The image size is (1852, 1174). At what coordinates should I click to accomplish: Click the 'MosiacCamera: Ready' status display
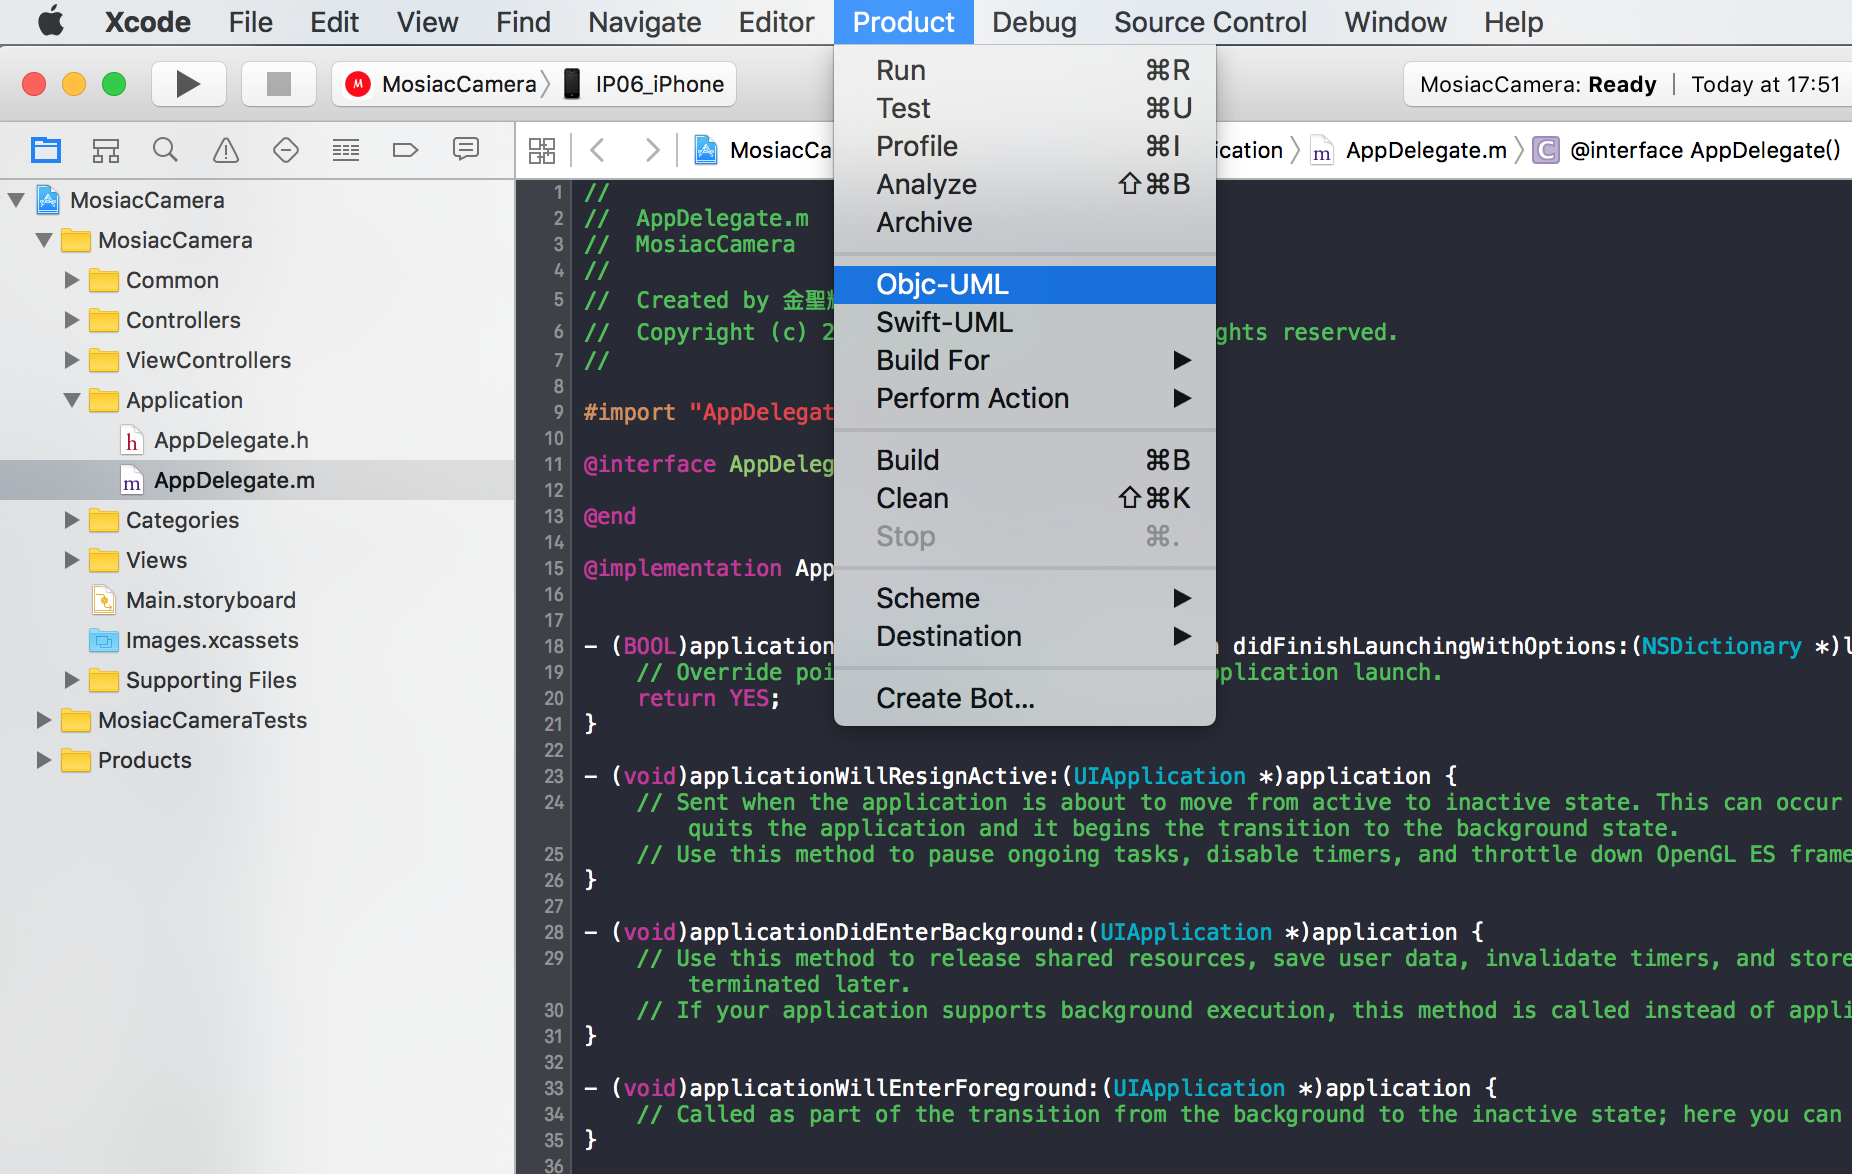click(1538, 84)
